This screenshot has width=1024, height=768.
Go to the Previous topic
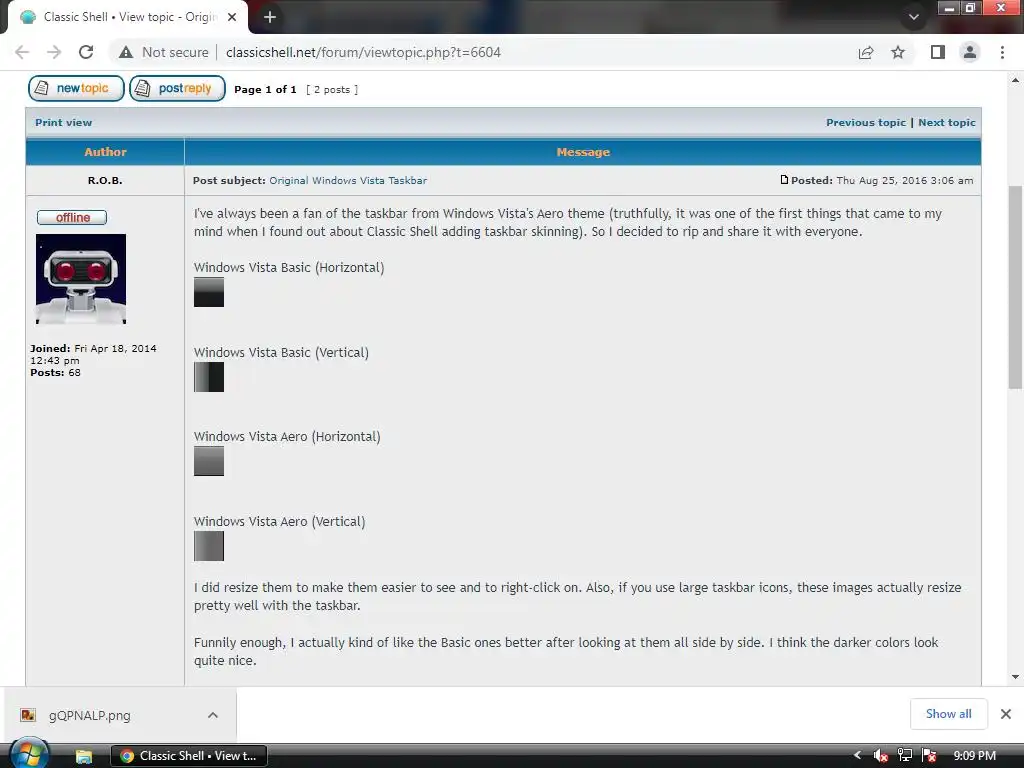866,123
